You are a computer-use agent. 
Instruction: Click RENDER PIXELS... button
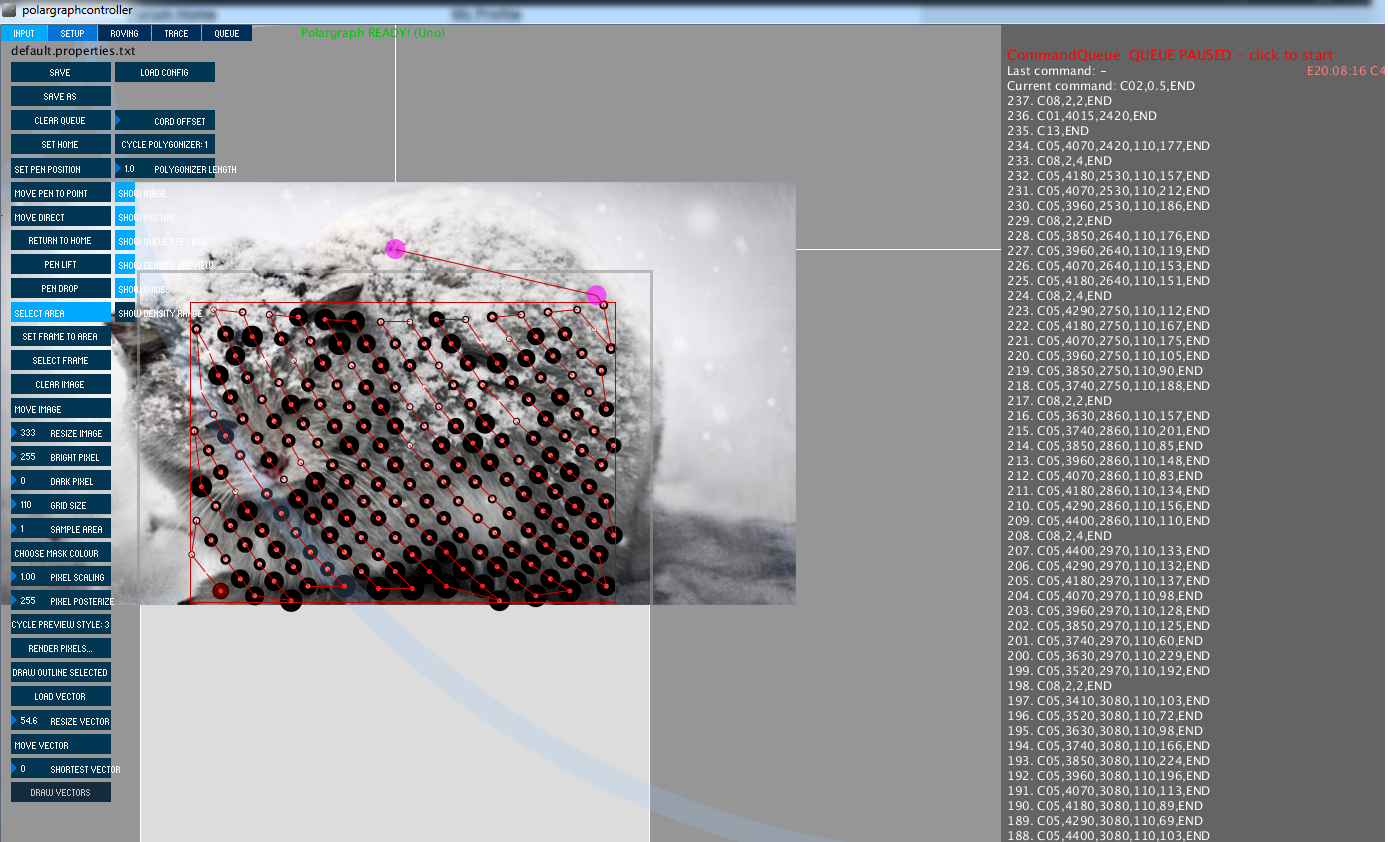pos(61,648)
